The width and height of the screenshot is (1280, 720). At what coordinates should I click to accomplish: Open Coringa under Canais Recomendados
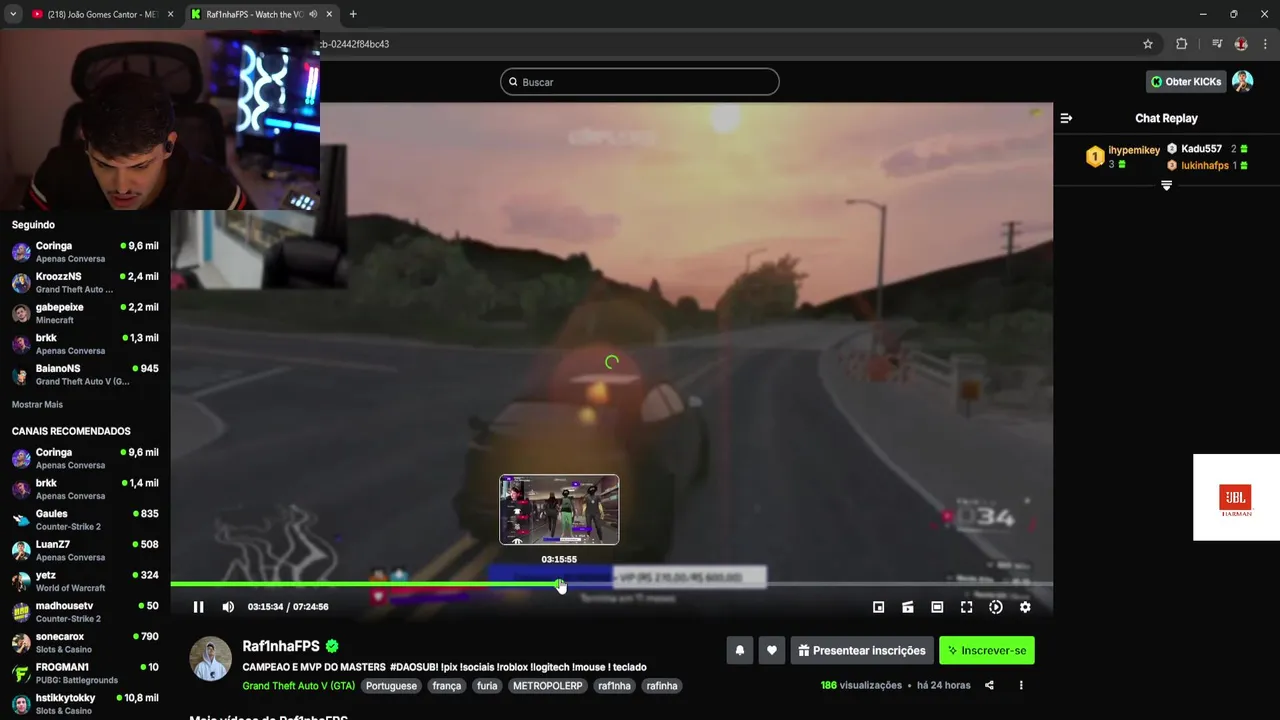pyautogui.click(x=85, y=459)
